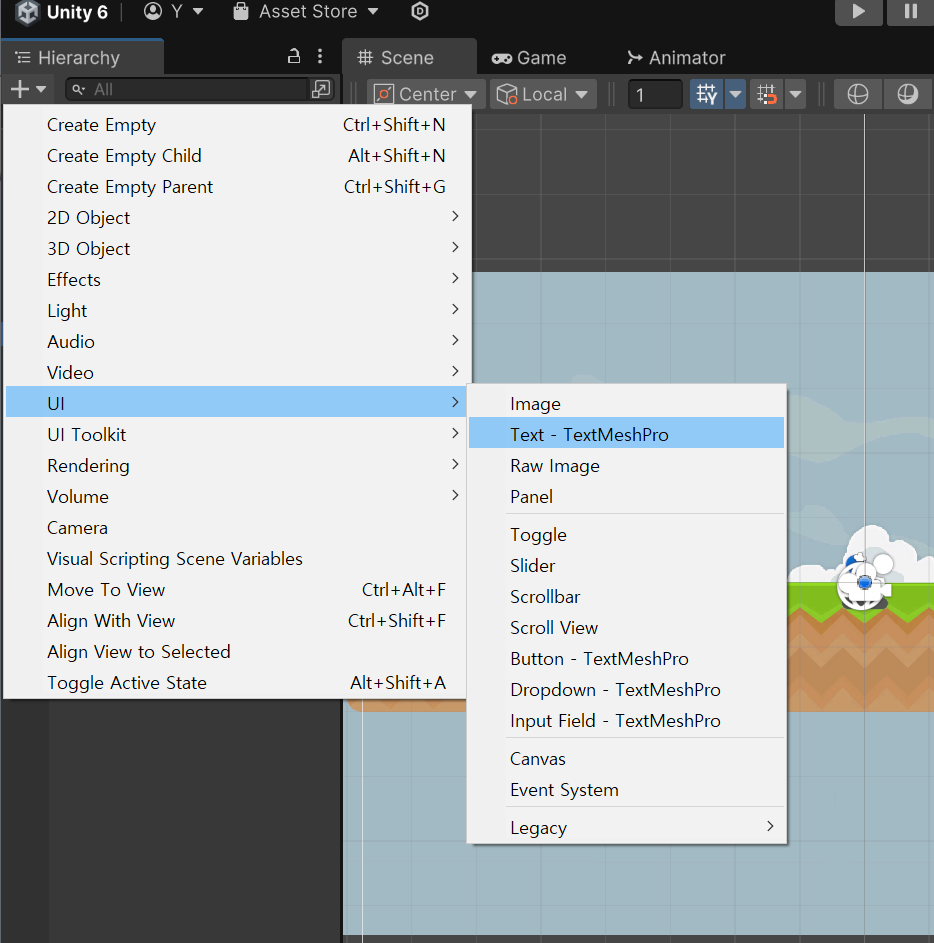Create a UI Panel
934x943 pixels.
click(626, 497)
